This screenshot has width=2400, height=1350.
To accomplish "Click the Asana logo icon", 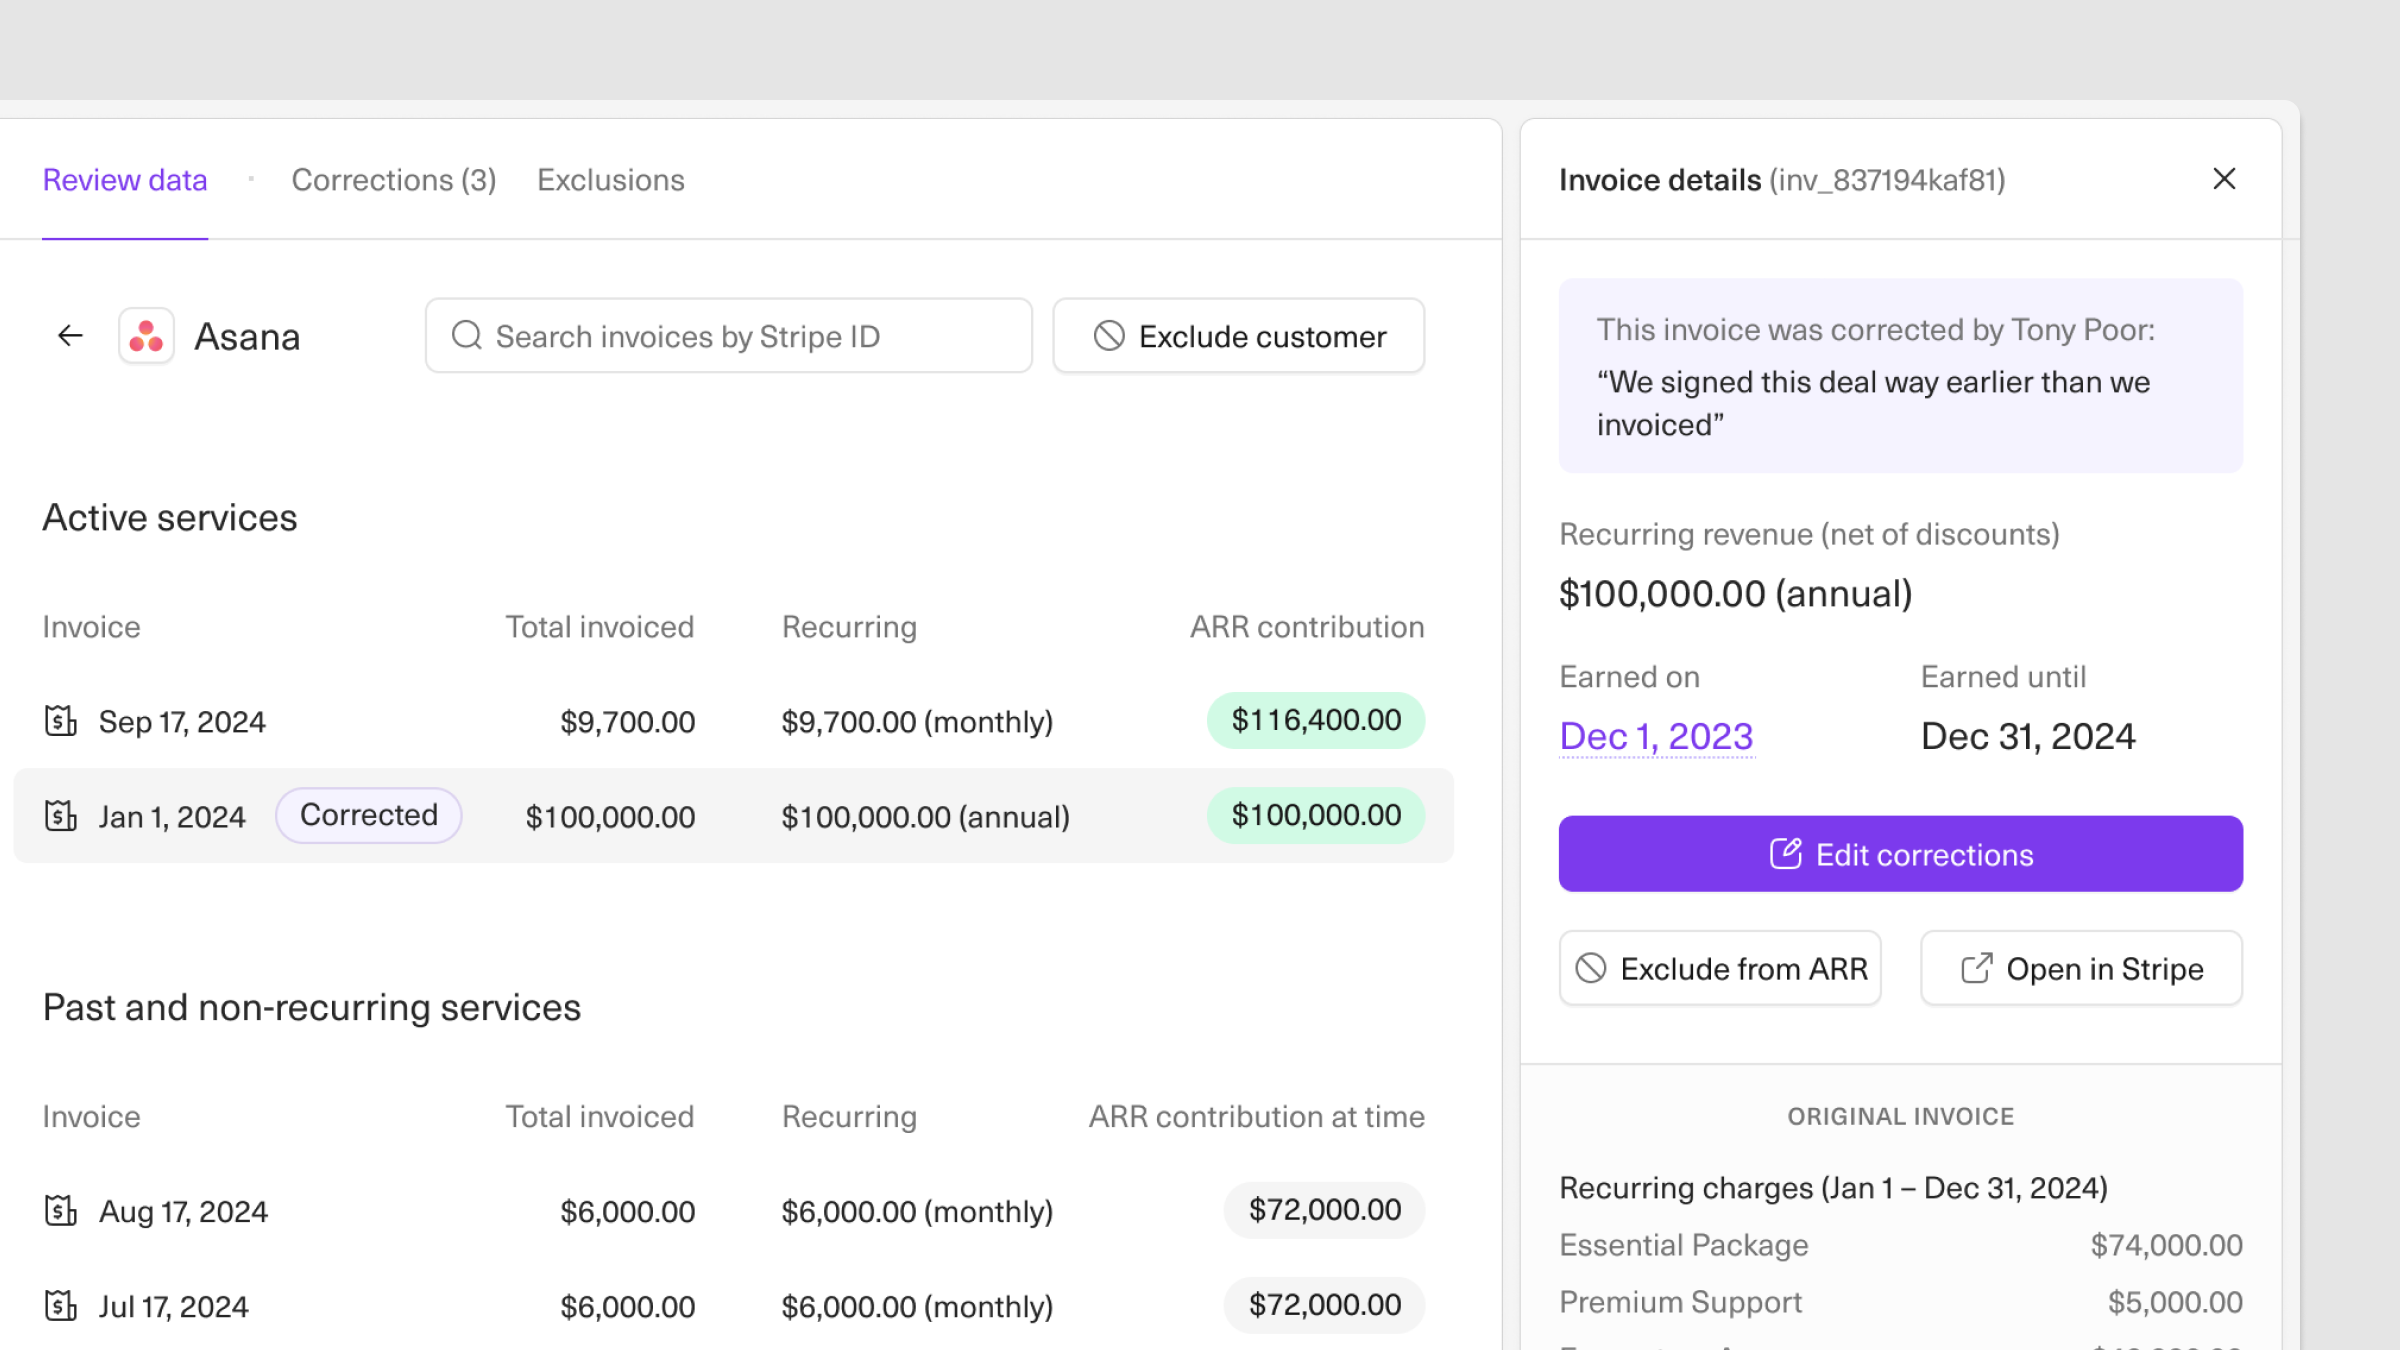I will [x=146, y=336].
